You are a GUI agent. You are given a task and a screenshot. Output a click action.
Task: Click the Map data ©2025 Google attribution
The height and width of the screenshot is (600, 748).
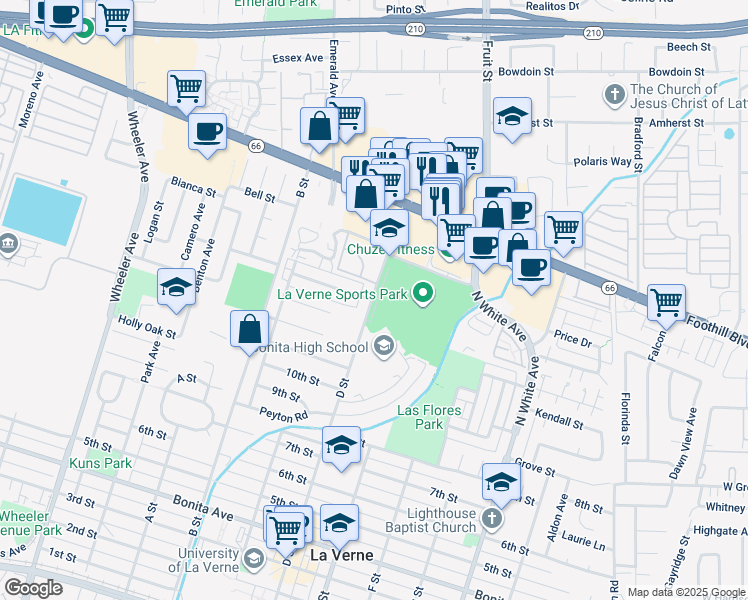coord(684,592)
